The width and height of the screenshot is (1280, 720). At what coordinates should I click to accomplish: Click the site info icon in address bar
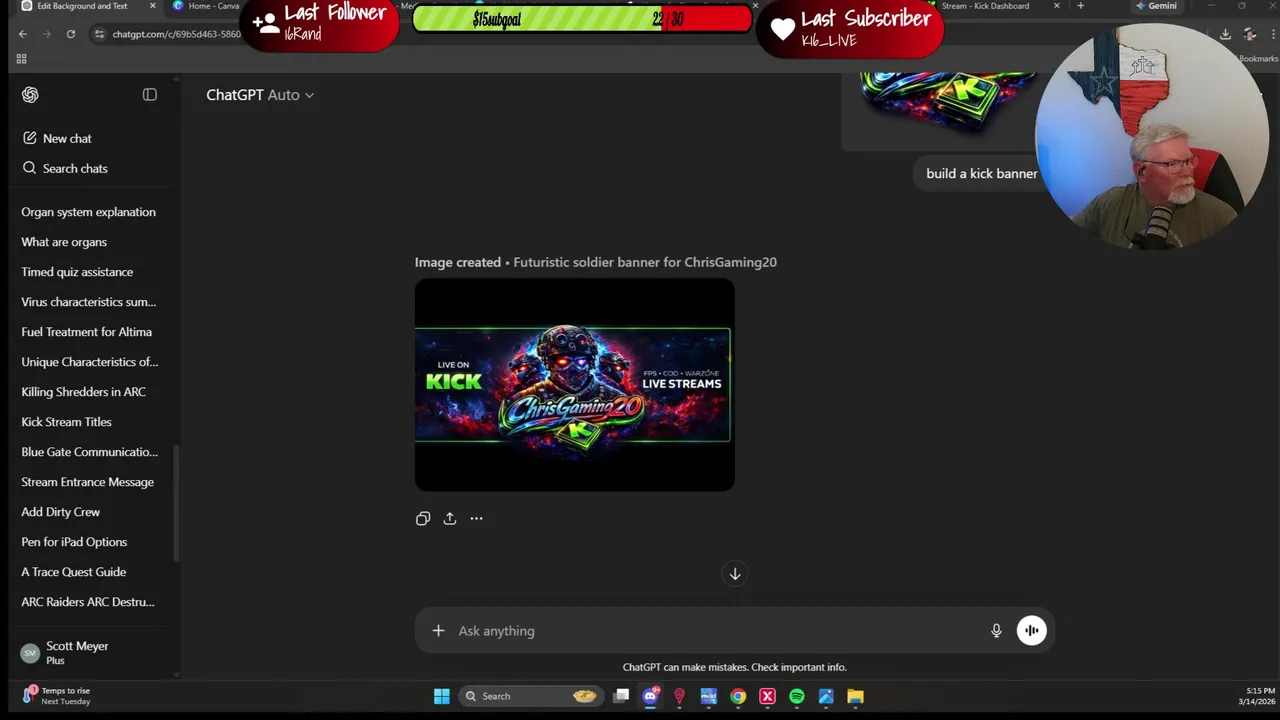point(98,34)
